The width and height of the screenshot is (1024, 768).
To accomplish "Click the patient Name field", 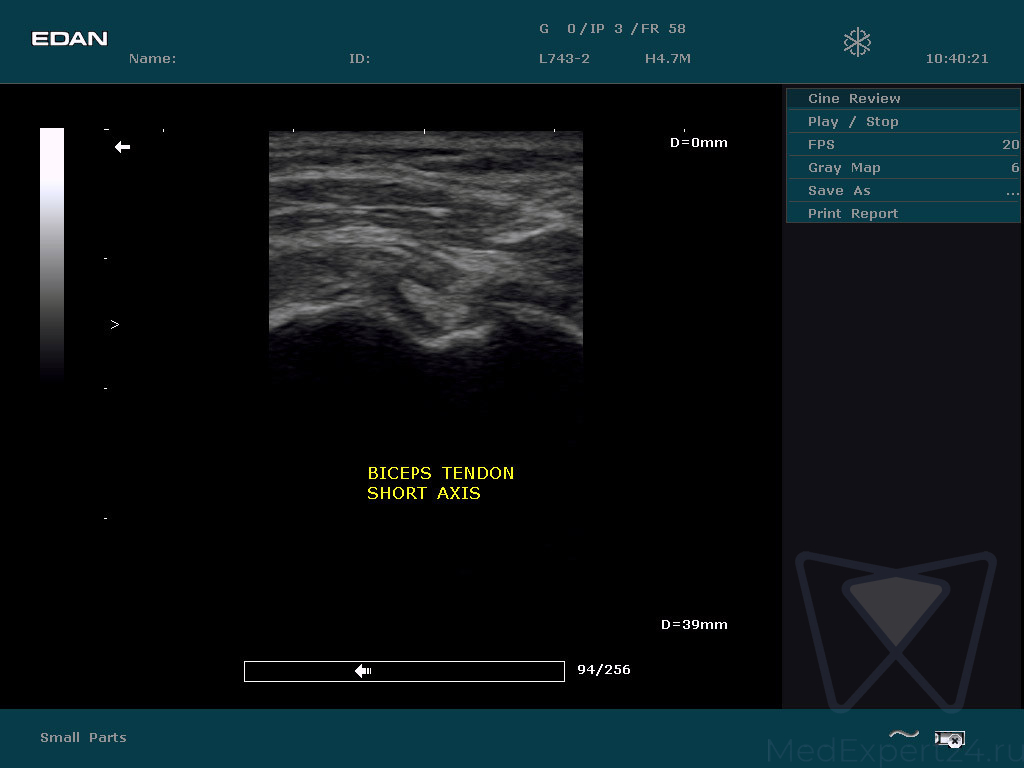I will point(152,59).
